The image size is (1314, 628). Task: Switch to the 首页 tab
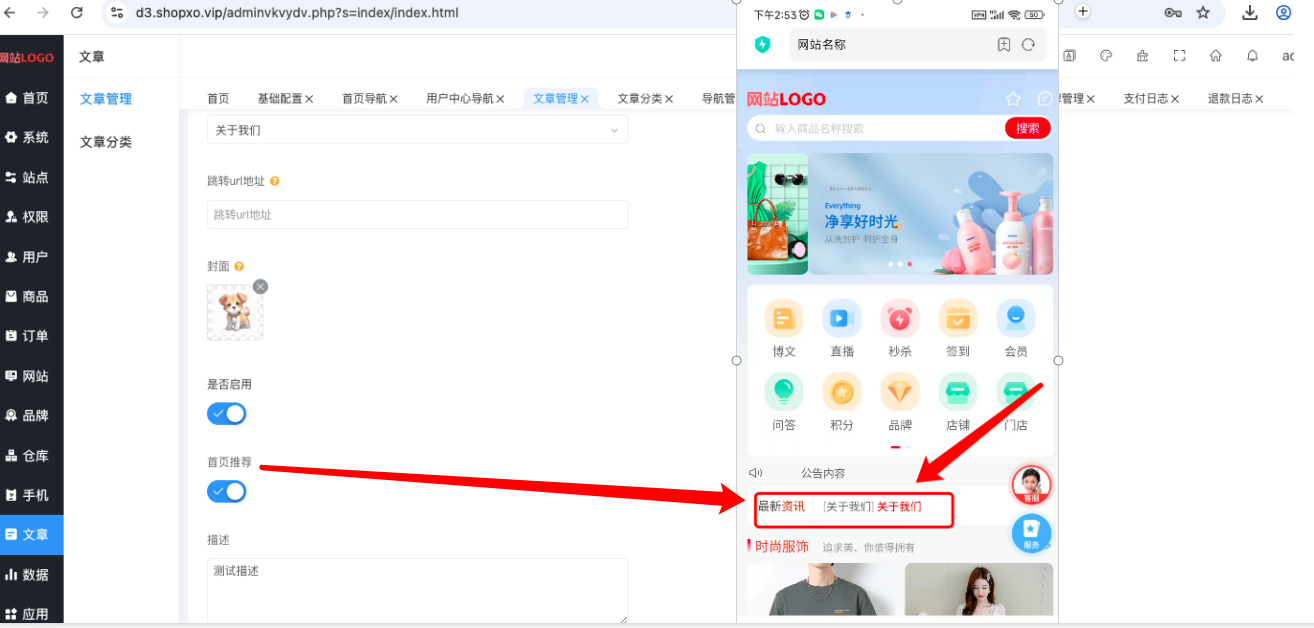[218, 98]
